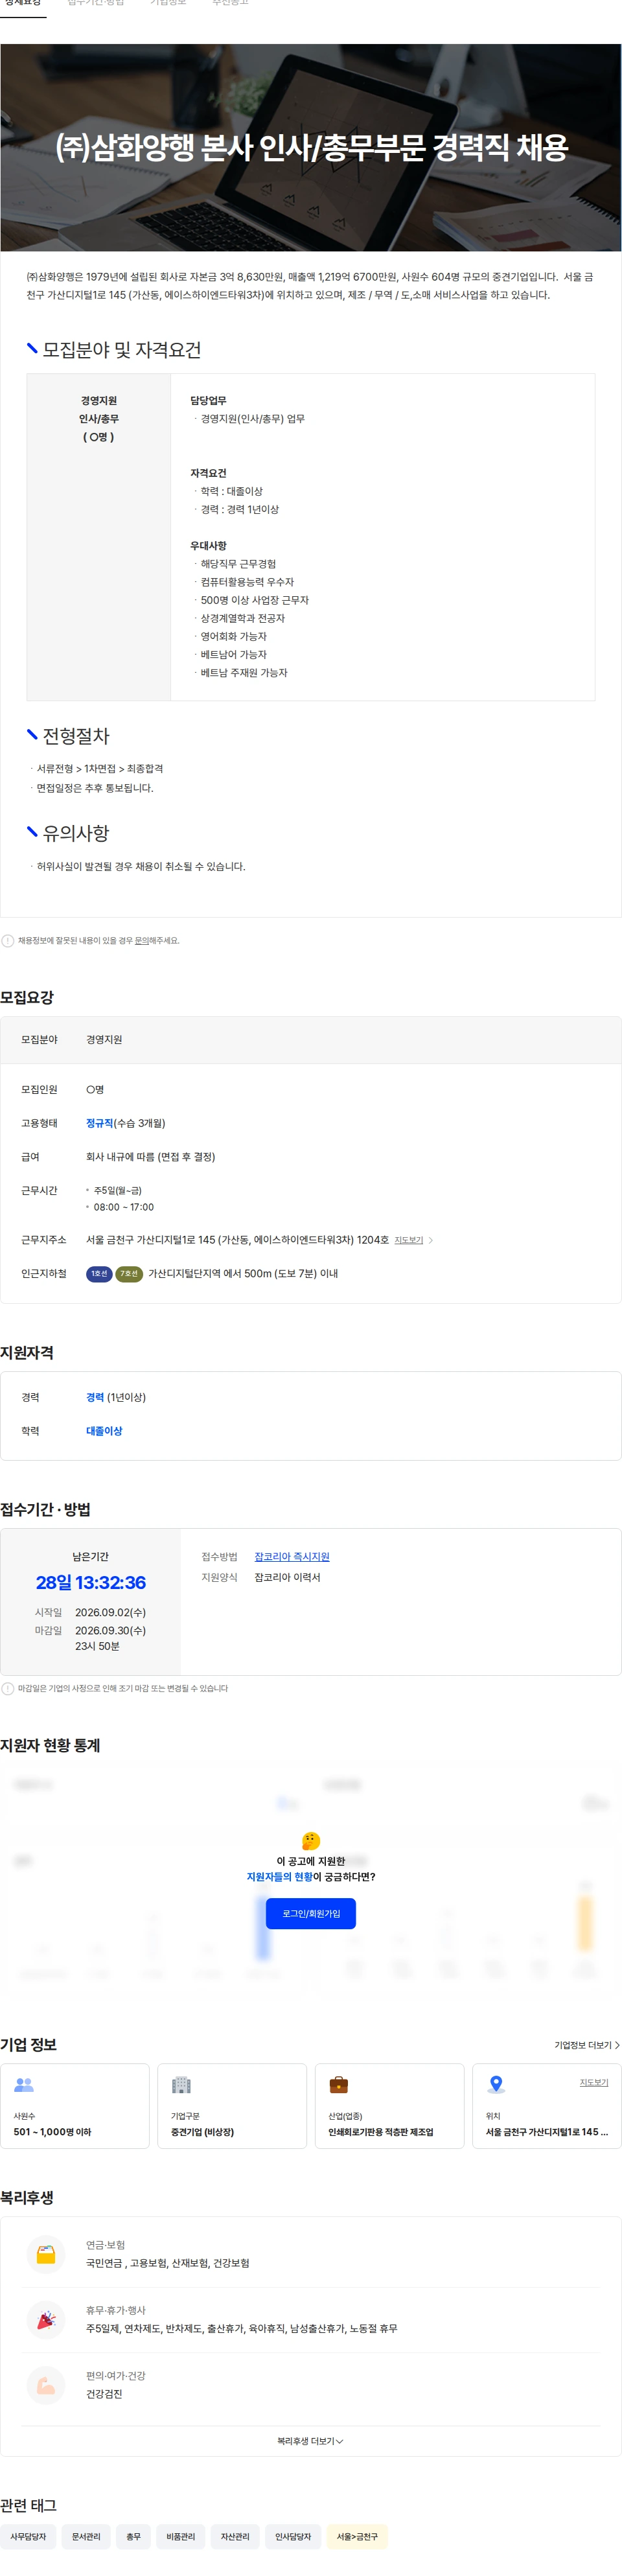This screenshot has width=622, height=2576.
Task: Open 기업정보 더보기 page
Action: point(587,2045)
